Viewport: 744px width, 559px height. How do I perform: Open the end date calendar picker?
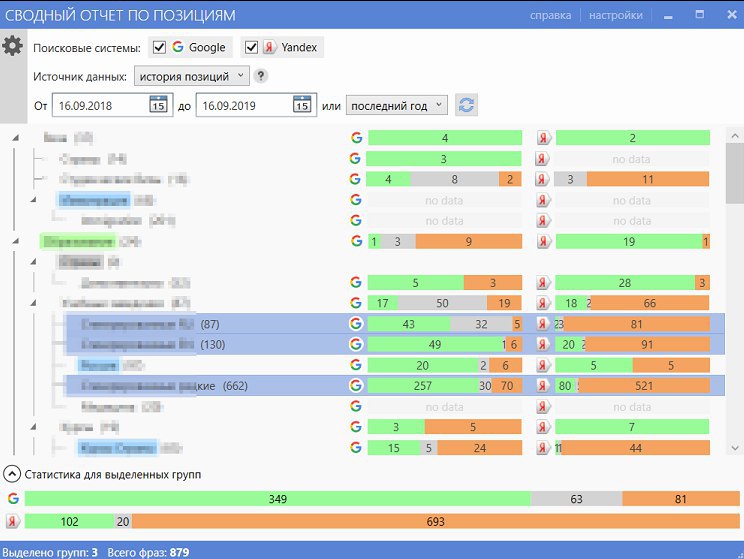[x=302, y=104]
